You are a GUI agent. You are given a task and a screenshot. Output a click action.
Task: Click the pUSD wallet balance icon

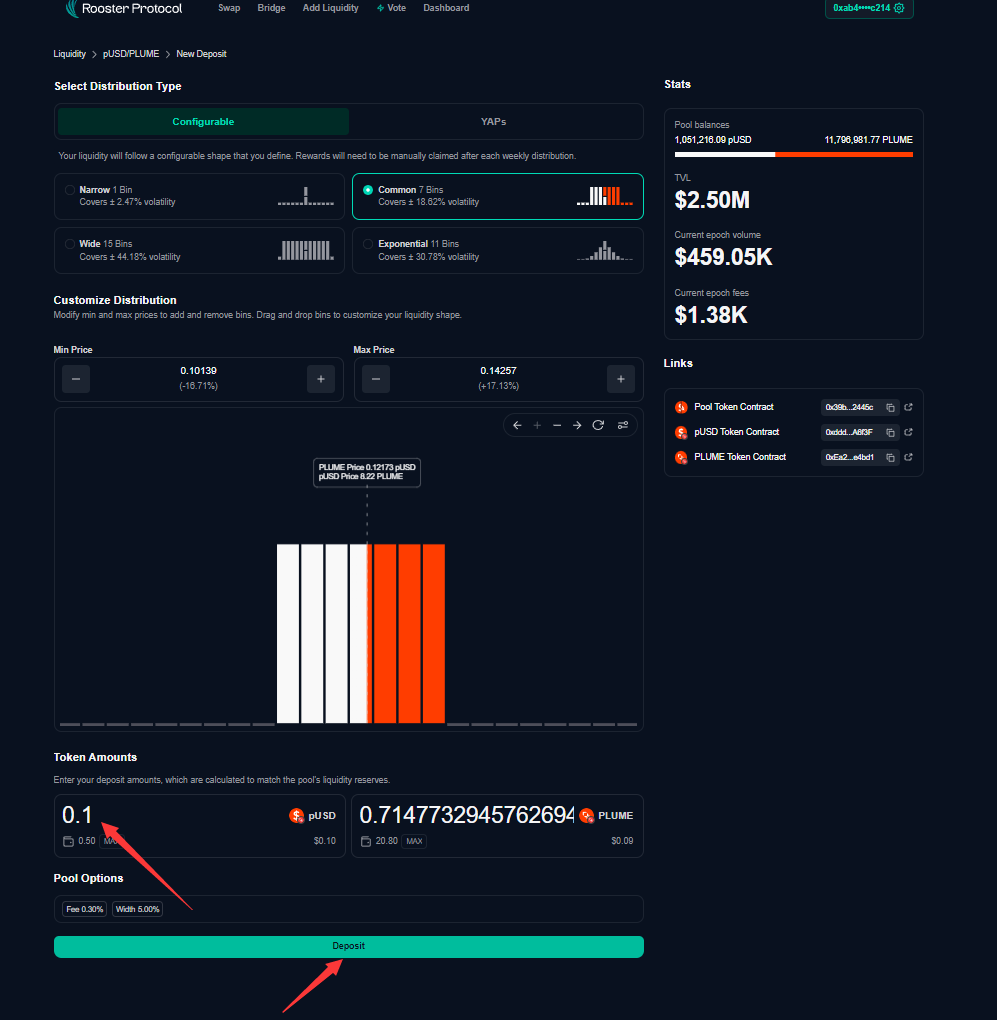pyautogui.click(x=68, y=841)
